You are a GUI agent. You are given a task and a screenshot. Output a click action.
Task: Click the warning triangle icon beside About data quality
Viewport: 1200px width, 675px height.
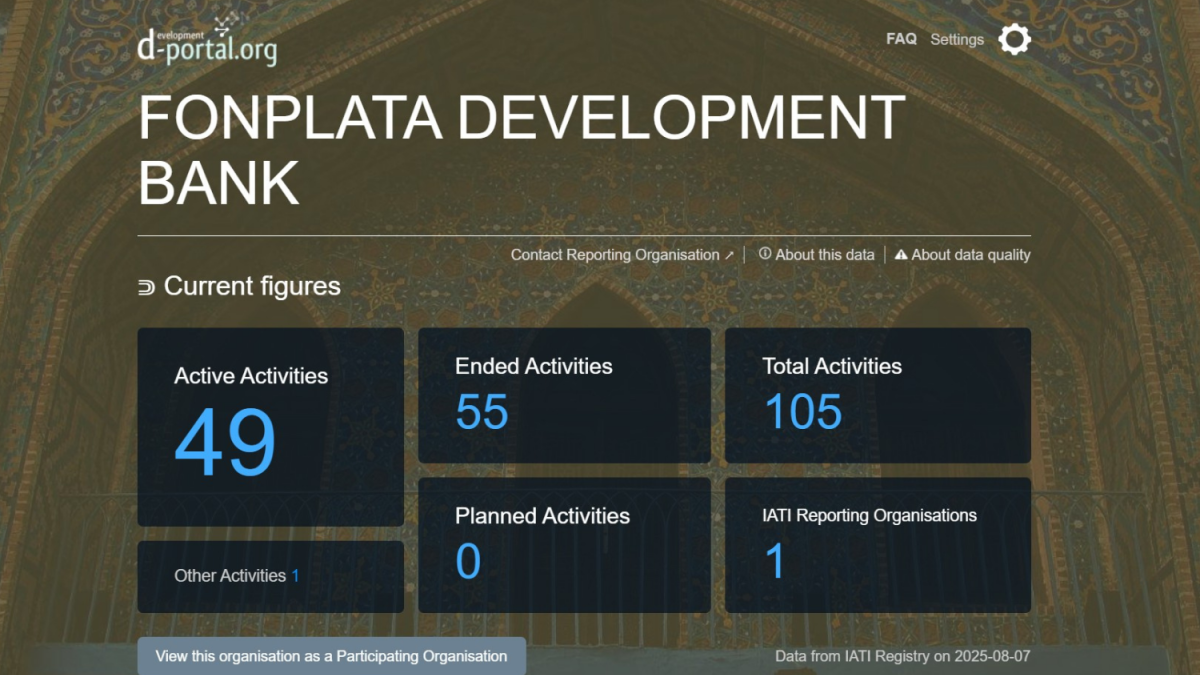[901, 255]
